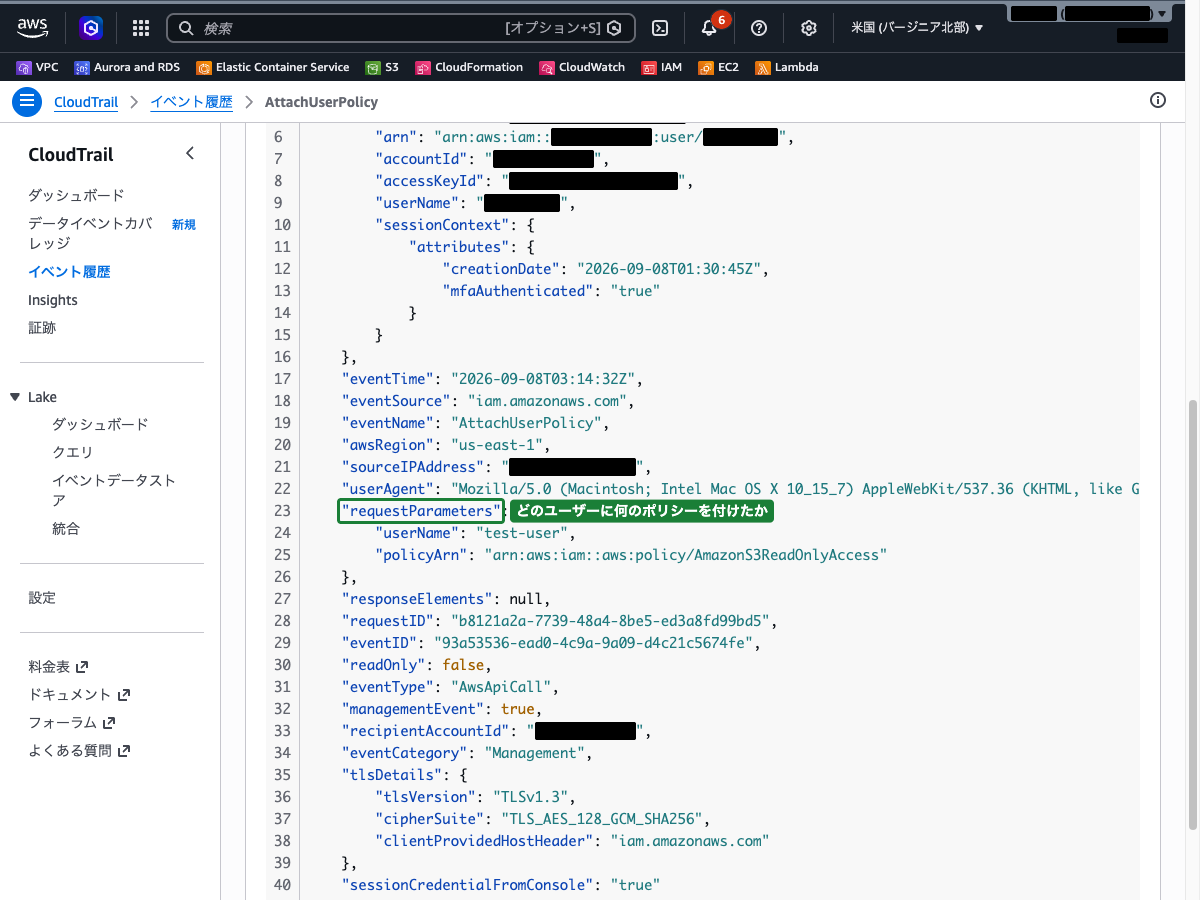Screen dimensions: 1200x900
Task: Open notifications bell with 6 badge
Action: coord(709,28)
